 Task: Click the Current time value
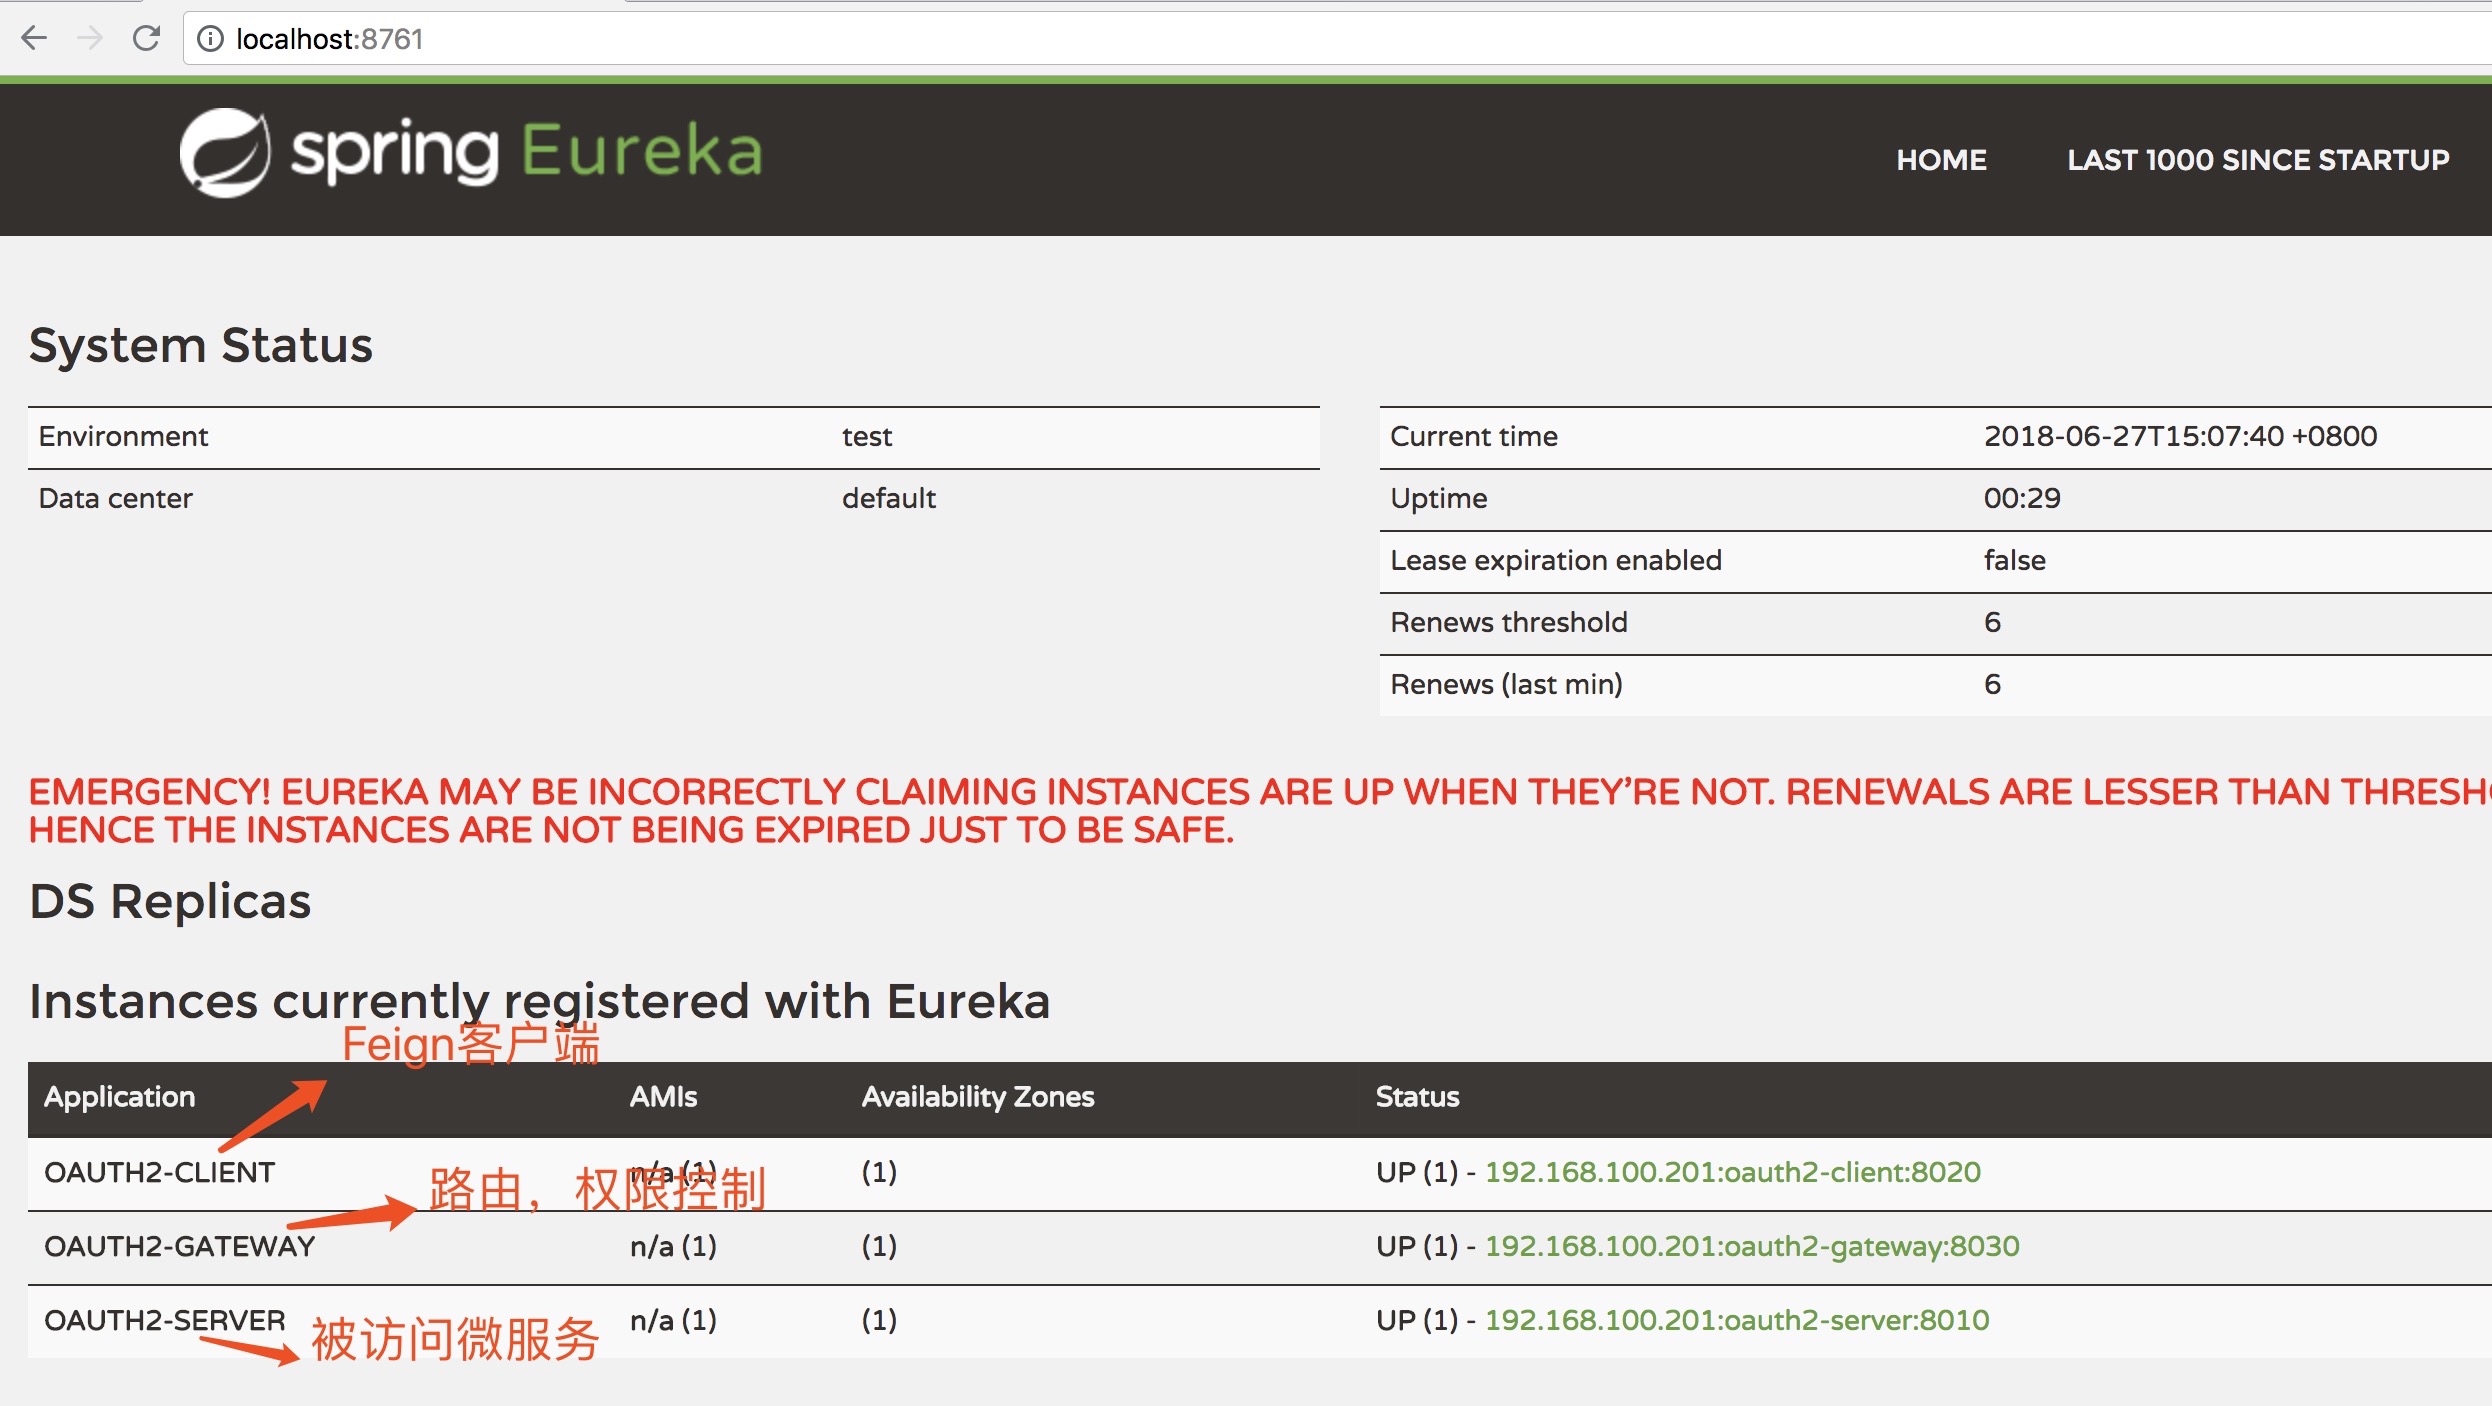[2179, 436]
